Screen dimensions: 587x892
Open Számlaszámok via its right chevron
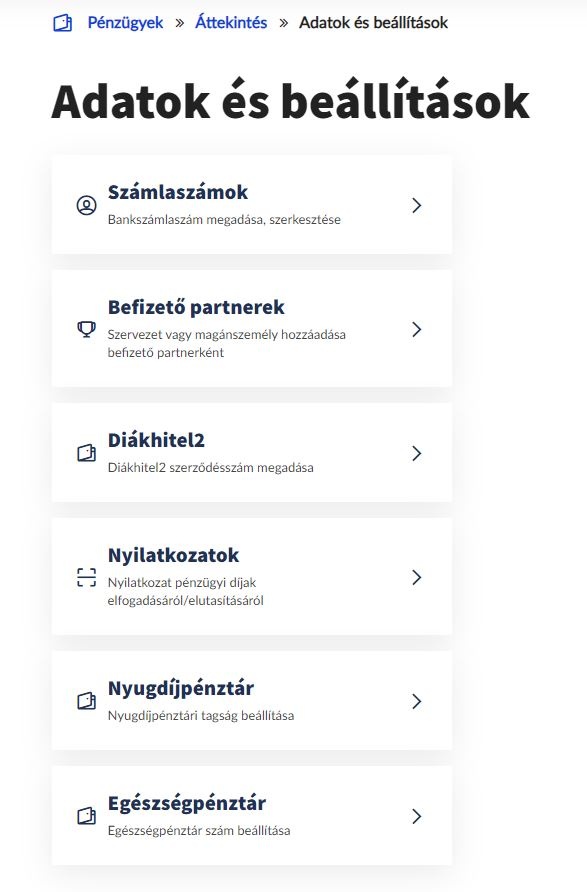pos(416,205)
